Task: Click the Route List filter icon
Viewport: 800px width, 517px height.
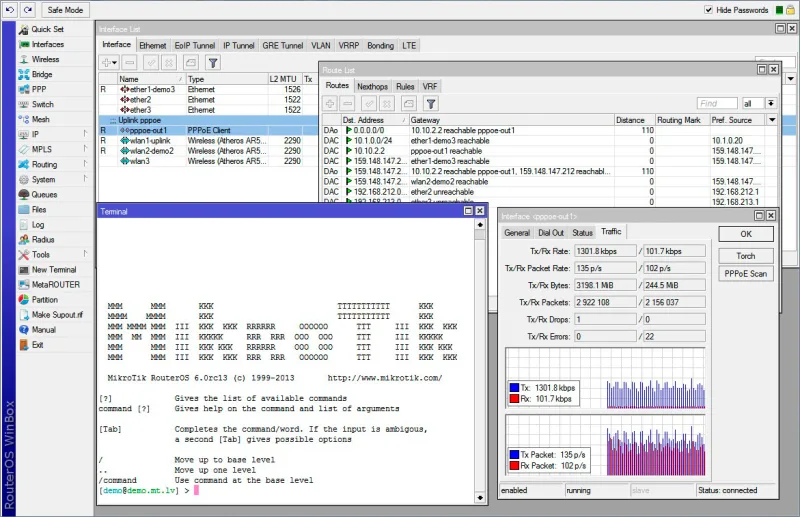Action: pos(431,104)
